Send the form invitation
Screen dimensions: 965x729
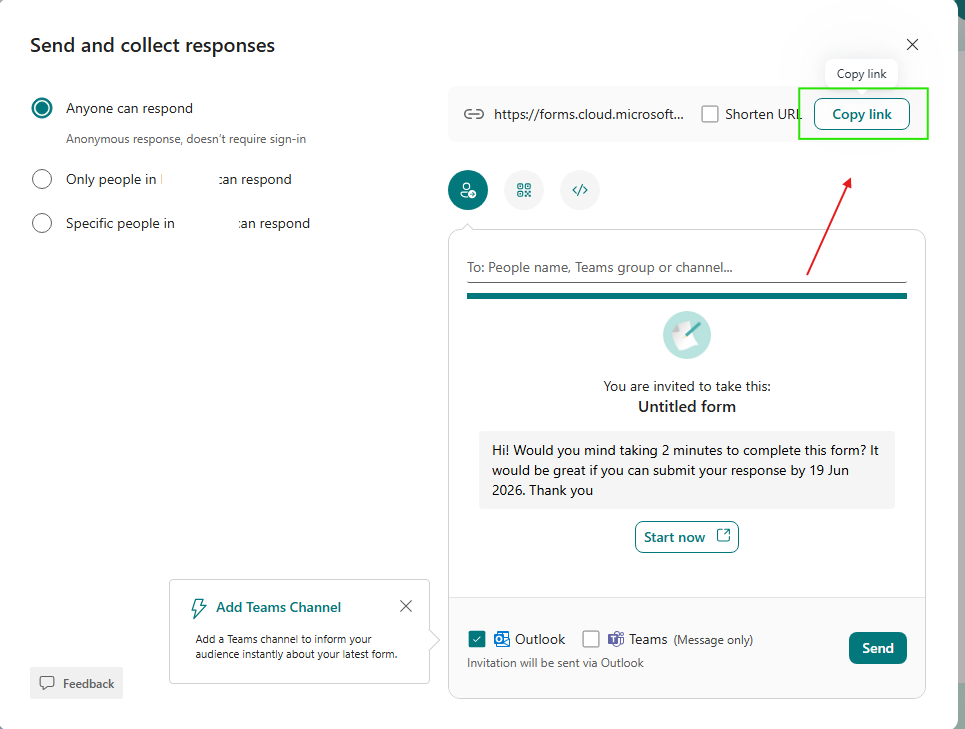click(x=878, y=648)
